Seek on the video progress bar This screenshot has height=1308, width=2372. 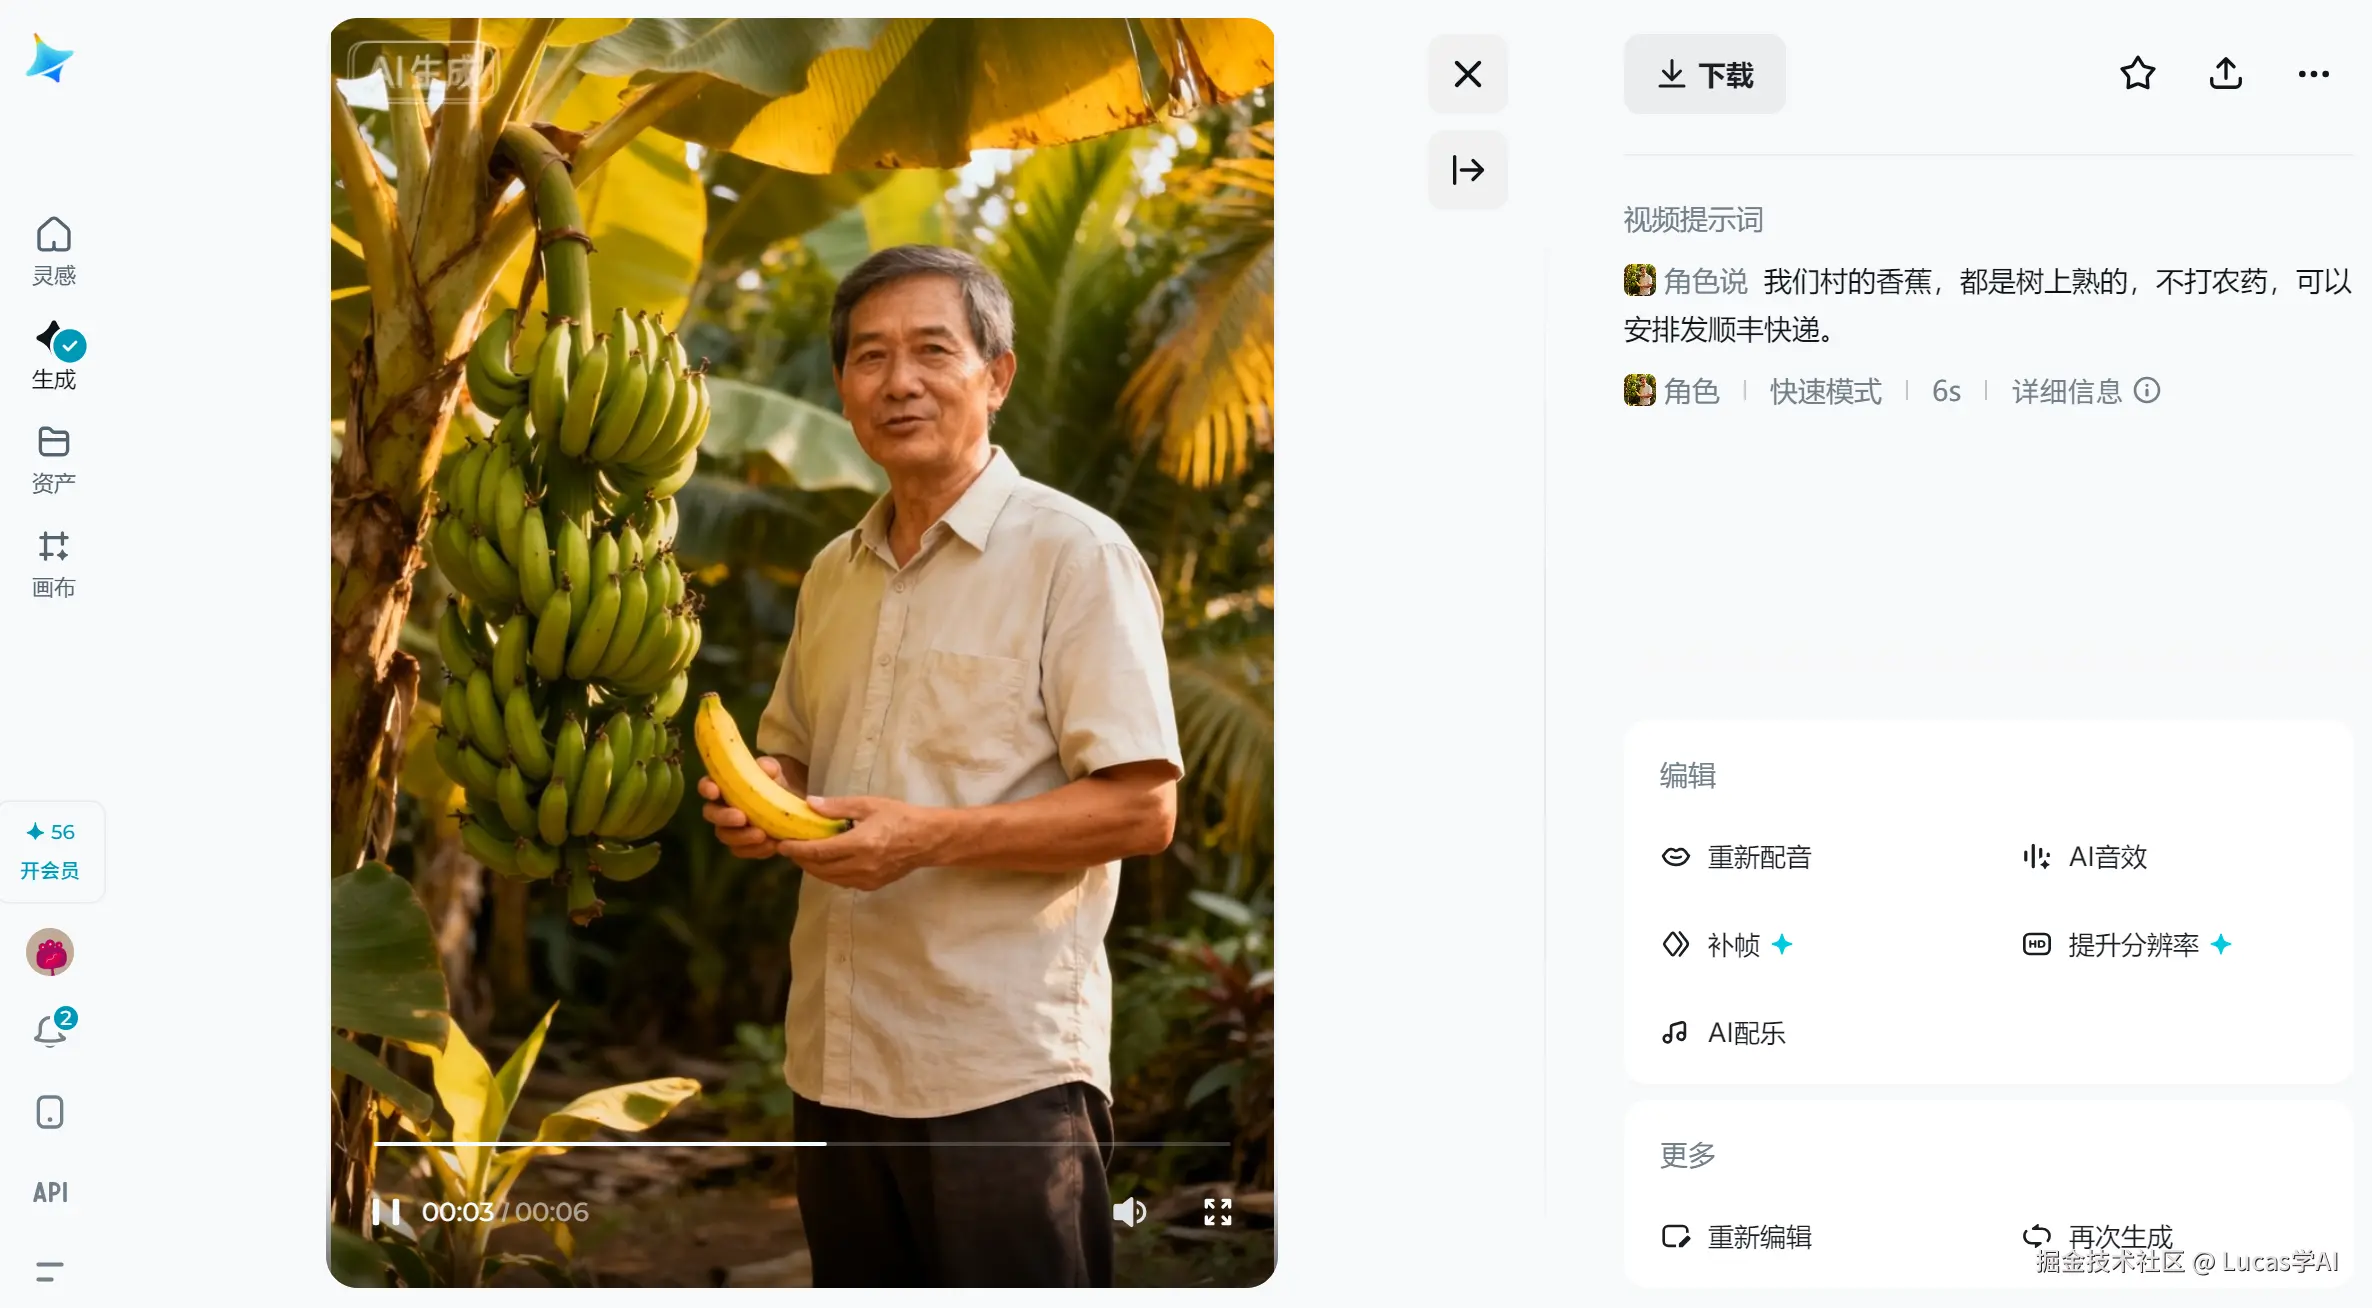click(x=801, y=1143)
